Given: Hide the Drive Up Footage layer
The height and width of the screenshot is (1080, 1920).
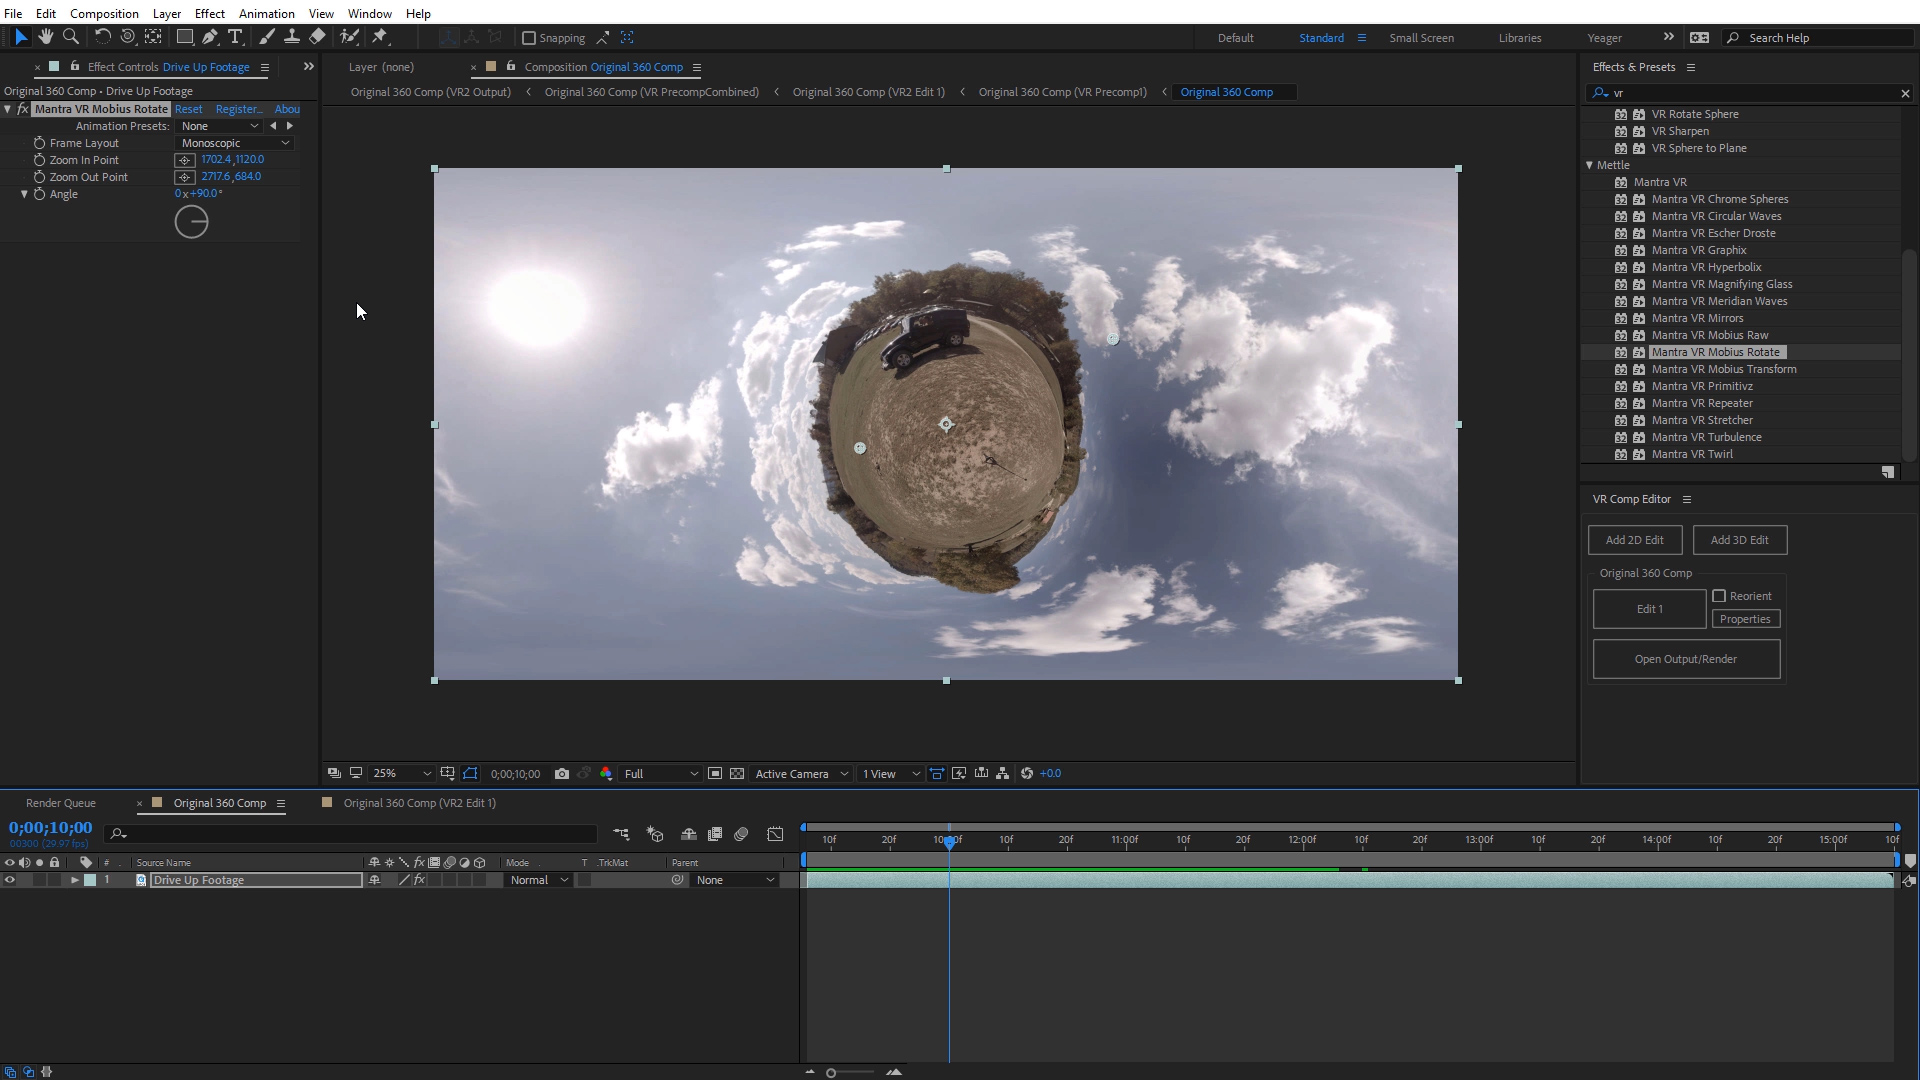Looking at the screenshot, I should (x=10, y=880).
